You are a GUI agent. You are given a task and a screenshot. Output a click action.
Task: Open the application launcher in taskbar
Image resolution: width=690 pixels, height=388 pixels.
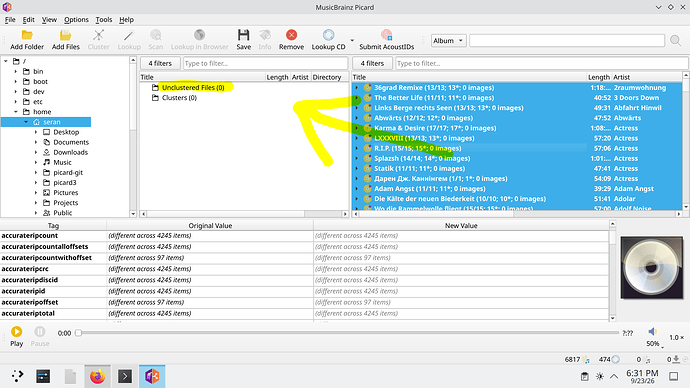tap(17, 376)
